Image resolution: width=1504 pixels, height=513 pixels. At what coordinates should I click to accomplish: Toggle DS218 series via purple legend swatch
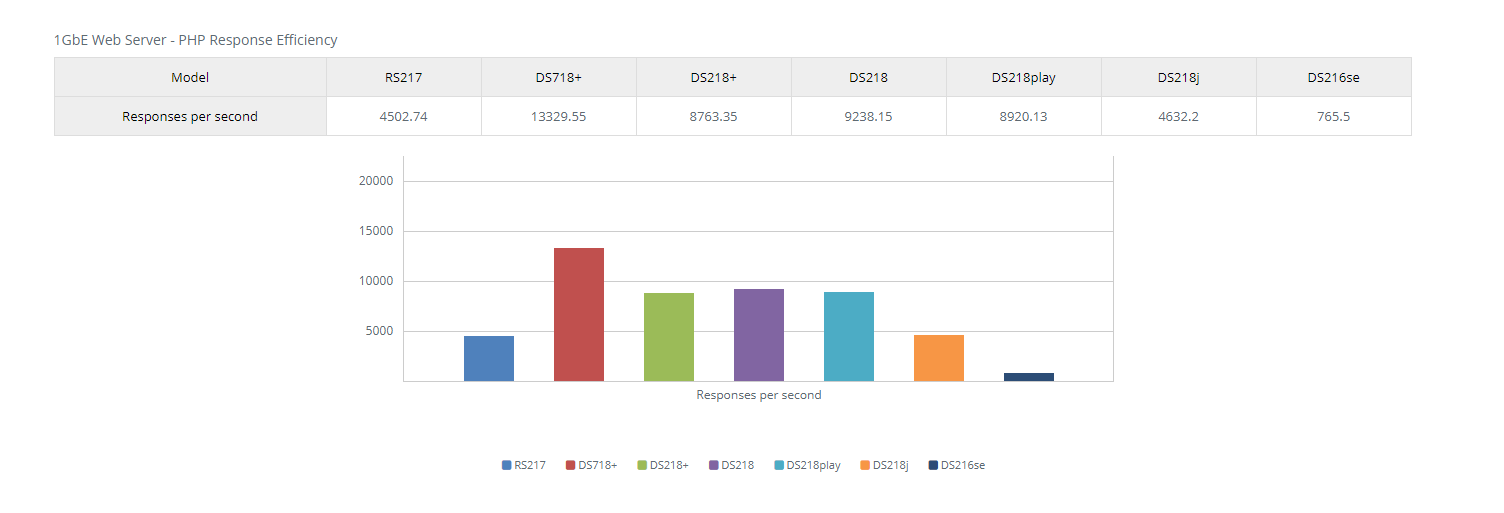click(714, 465)
